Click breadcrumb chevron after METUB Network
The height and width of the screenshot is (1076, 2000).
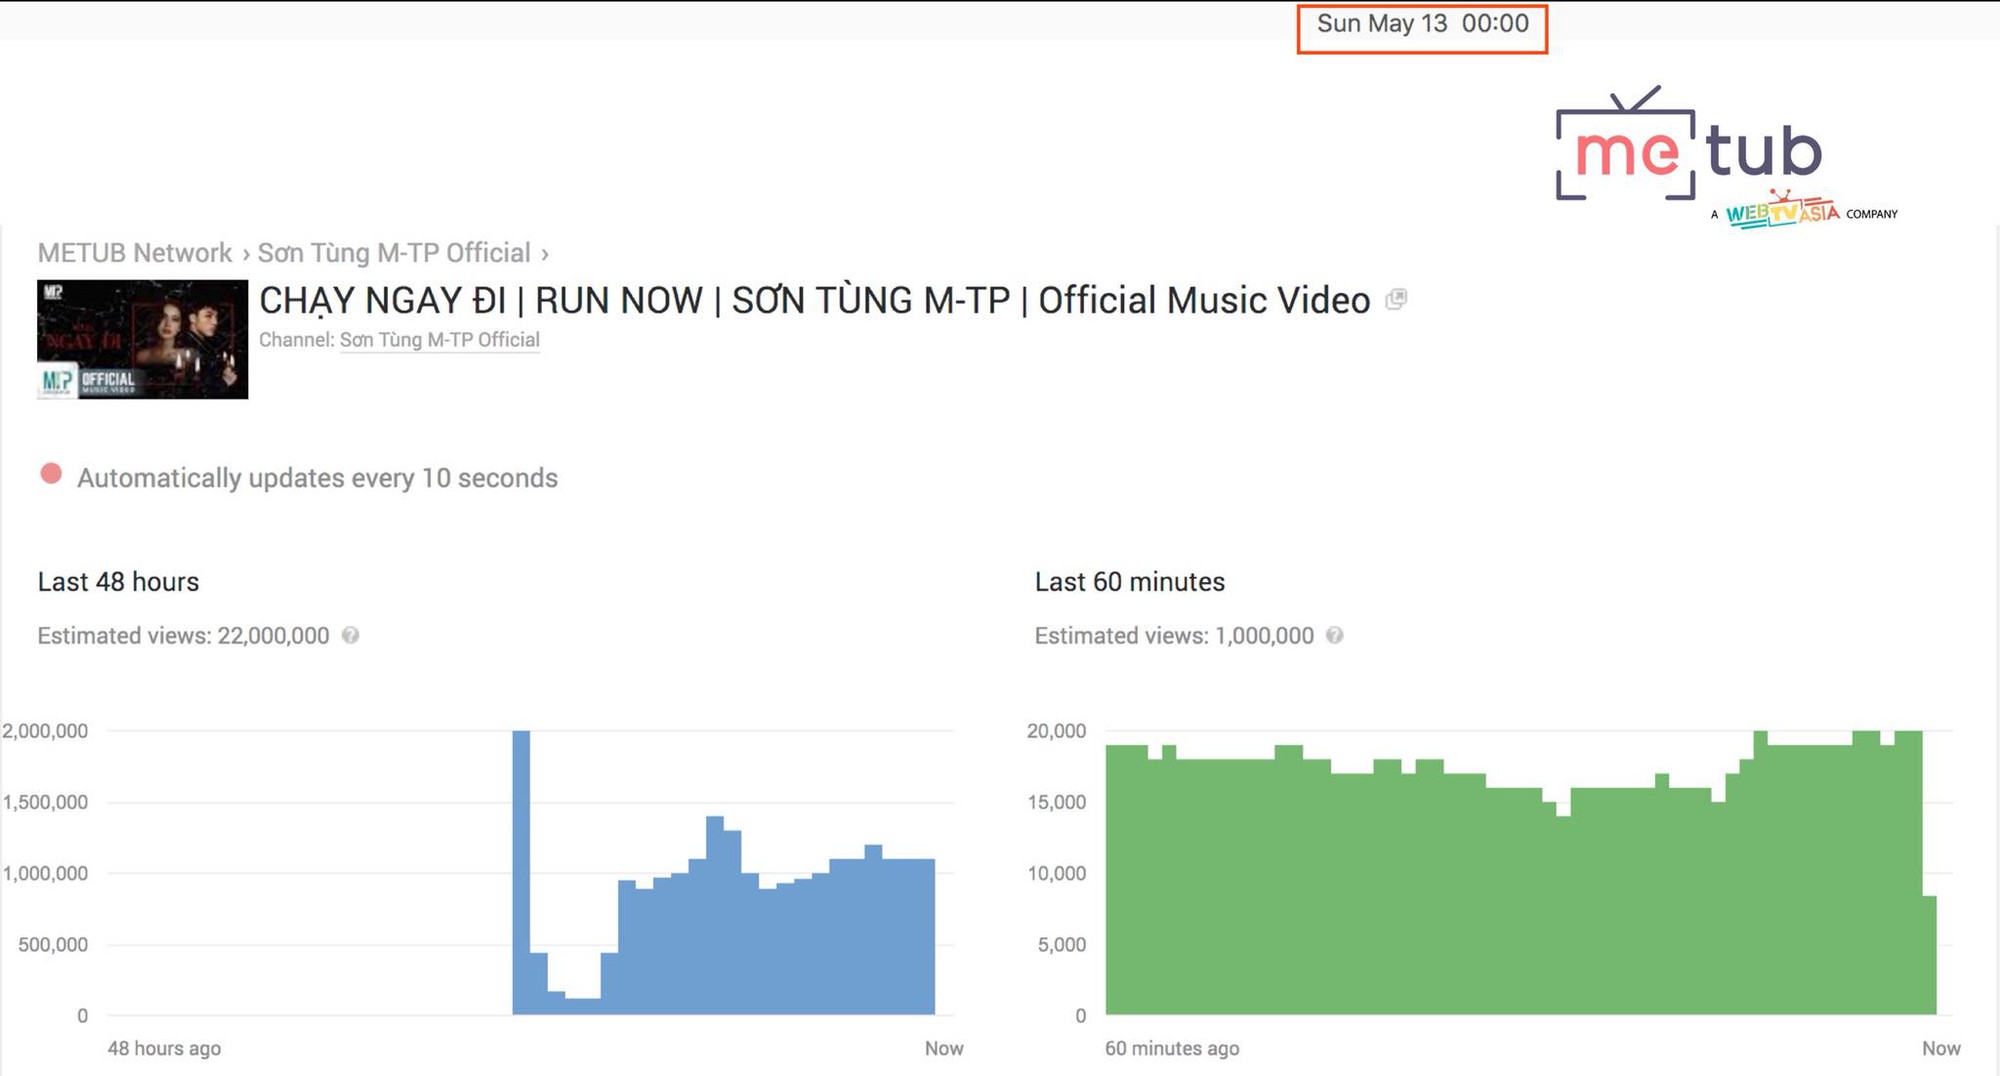point(245,254)
